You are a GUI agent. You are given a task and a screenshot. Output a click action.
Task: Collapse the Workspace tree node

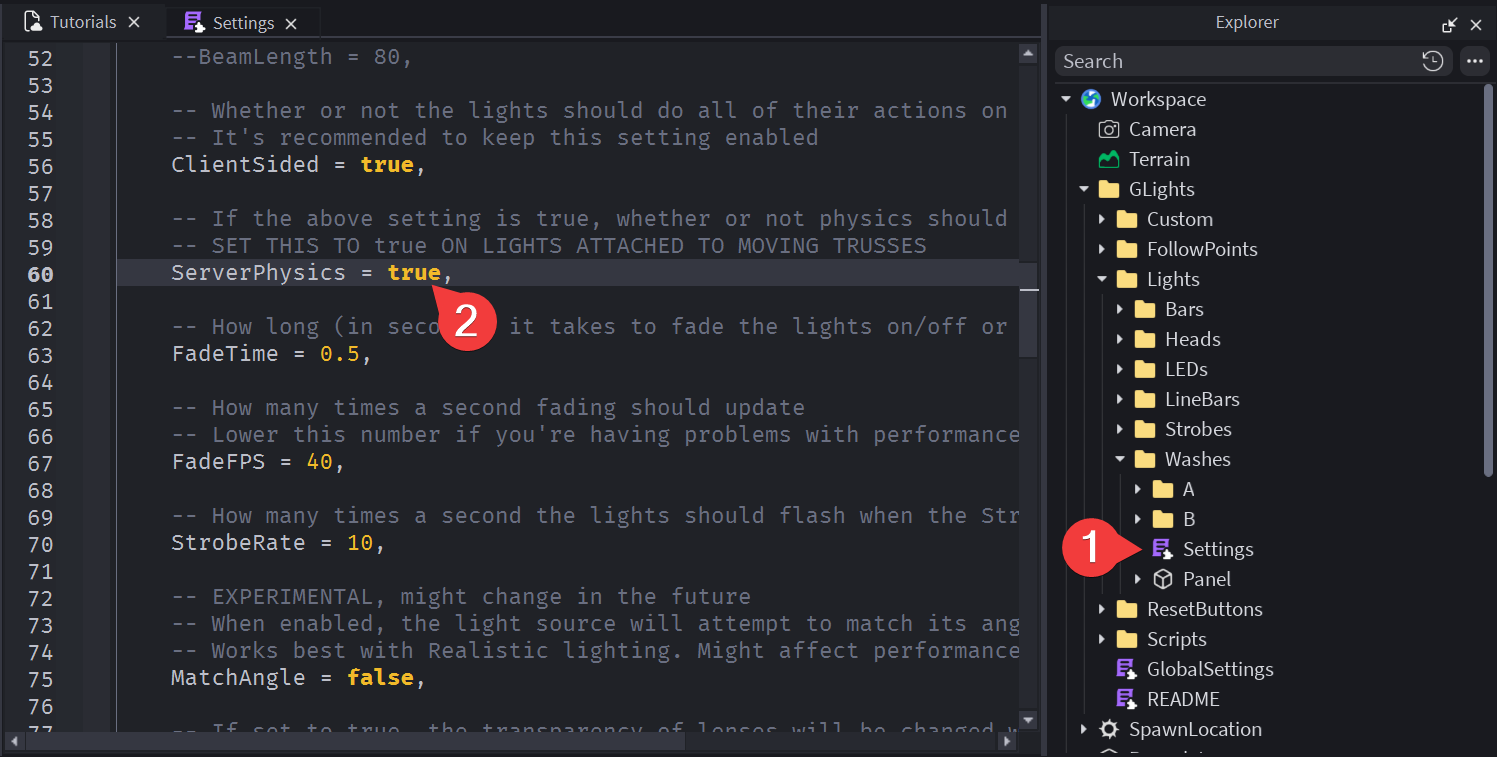(1066, 99)
